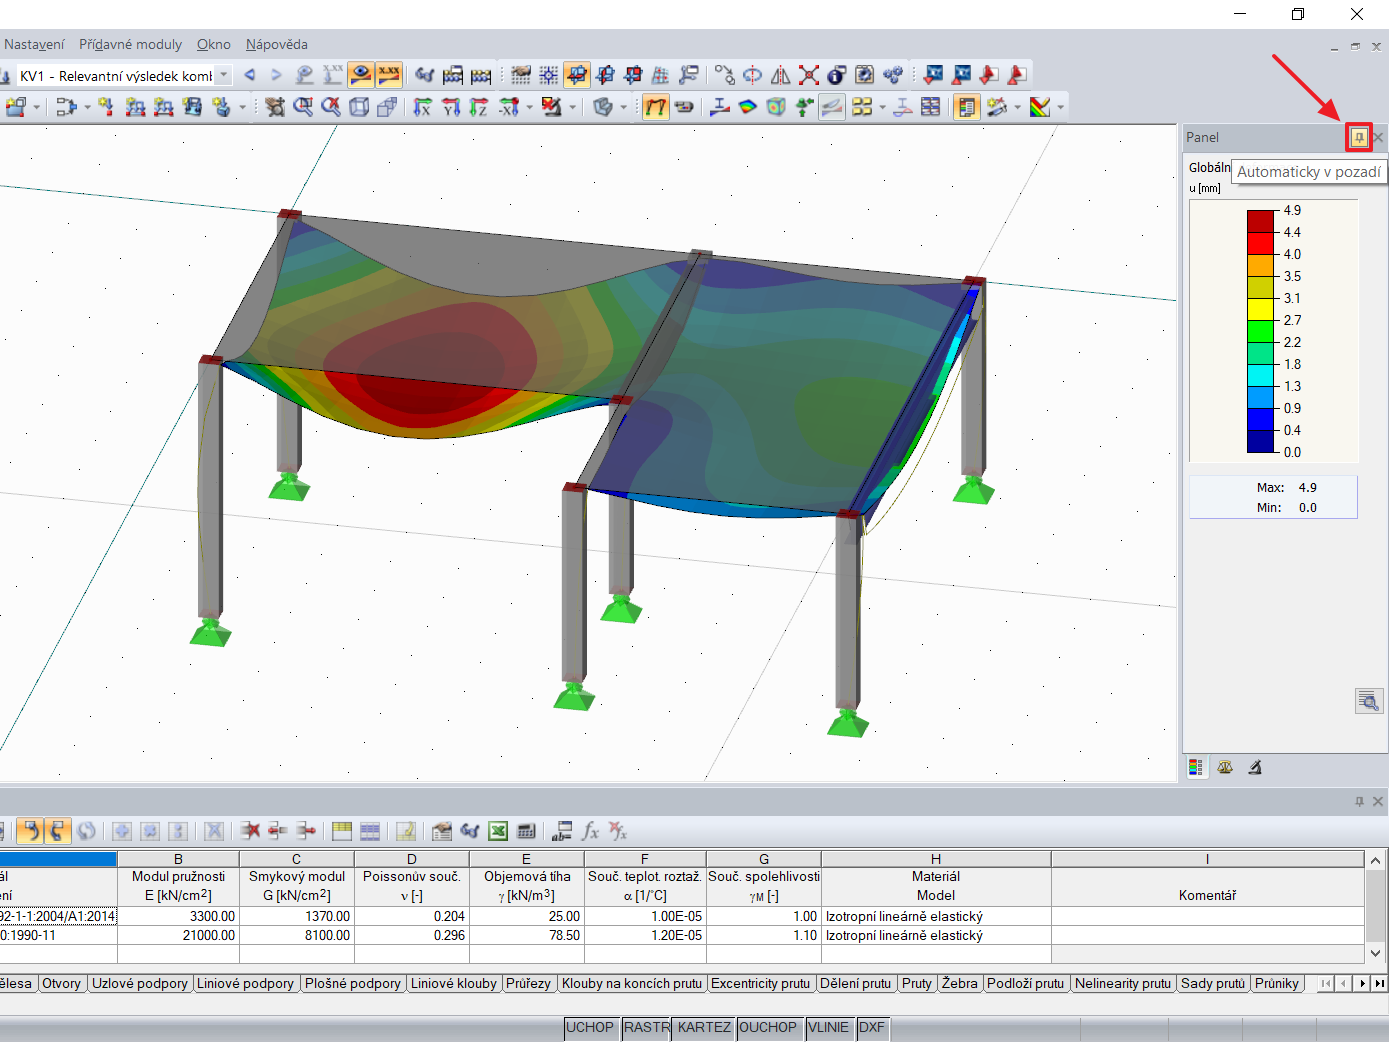Toggle OUCHOP object snap in status bar
Viewport: 1389px width, 1042px height.
tap(768, 1027)
